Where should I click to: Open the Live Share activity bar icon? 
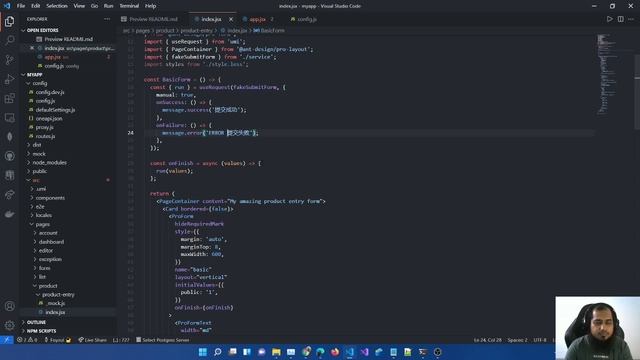coord(9,195)
